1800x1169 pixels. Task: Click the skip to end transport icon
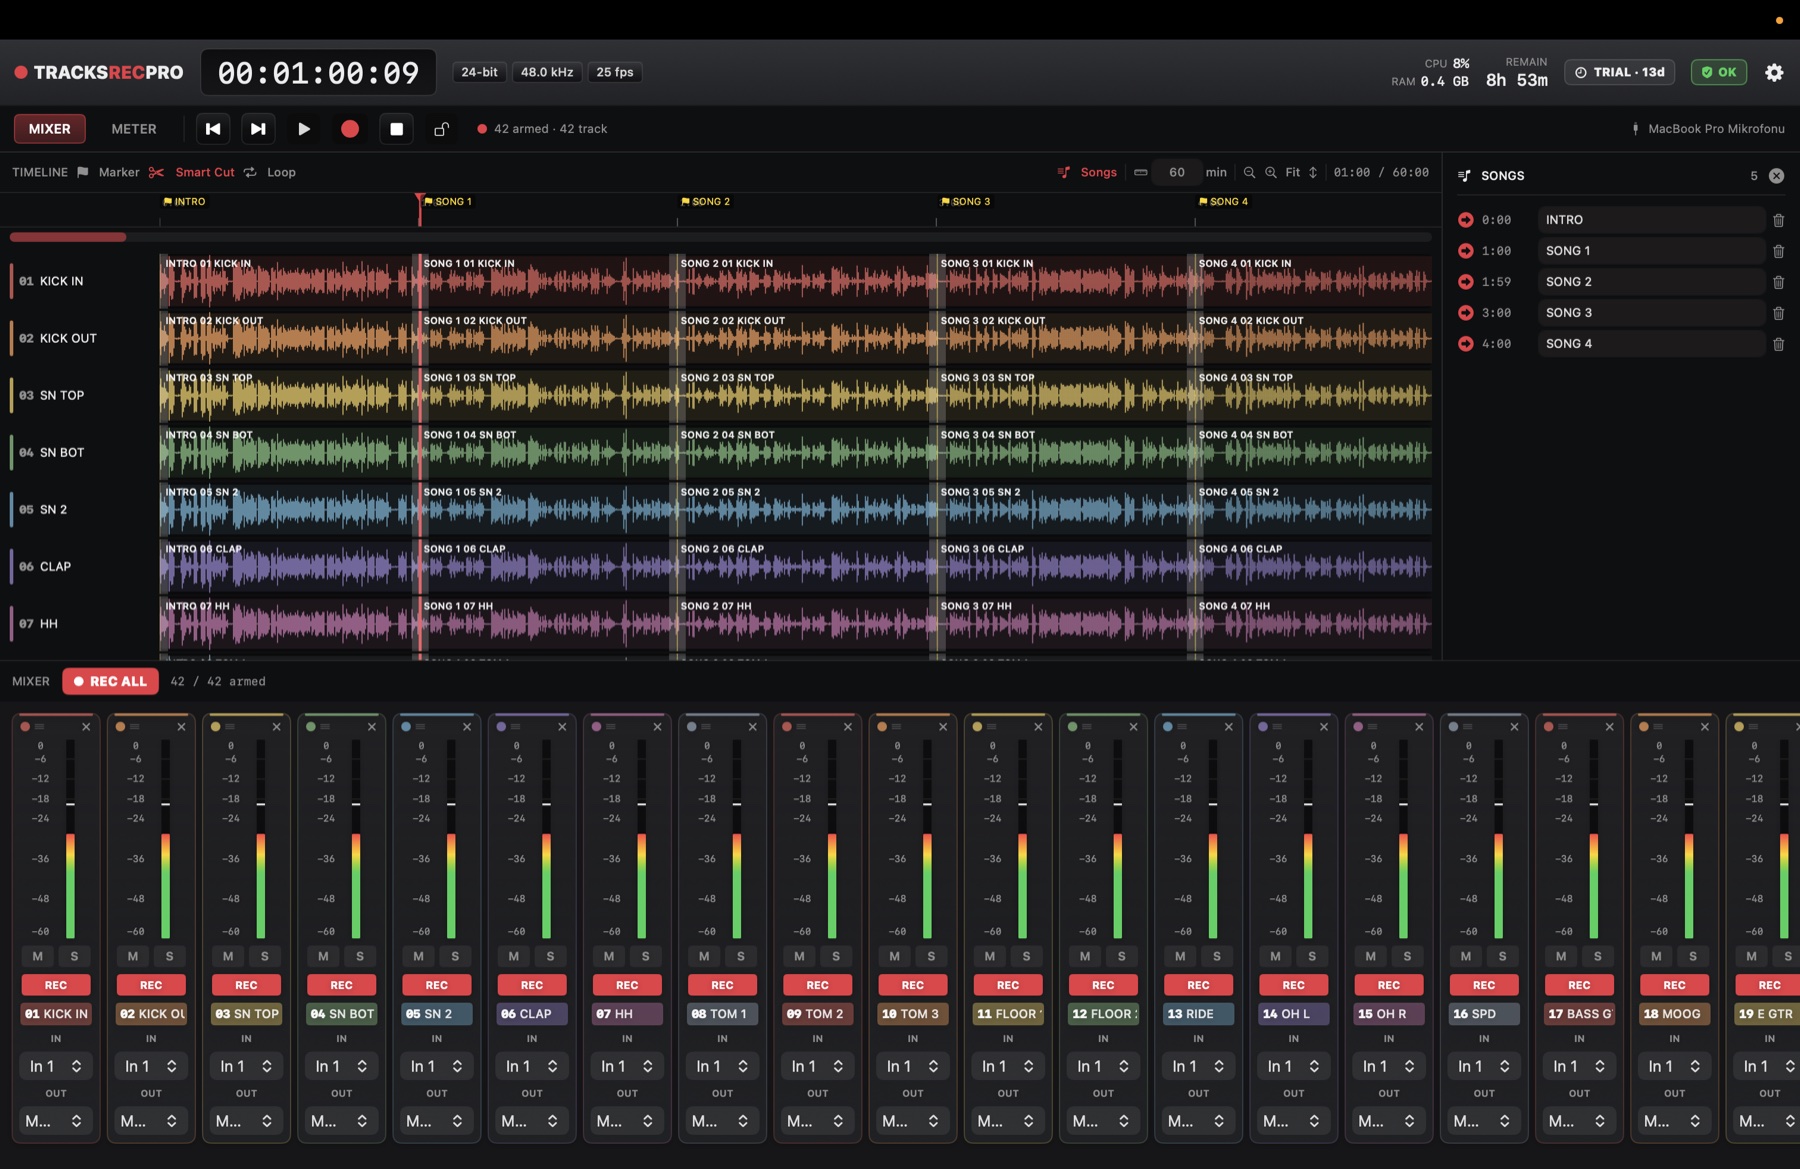click(258, 129)
